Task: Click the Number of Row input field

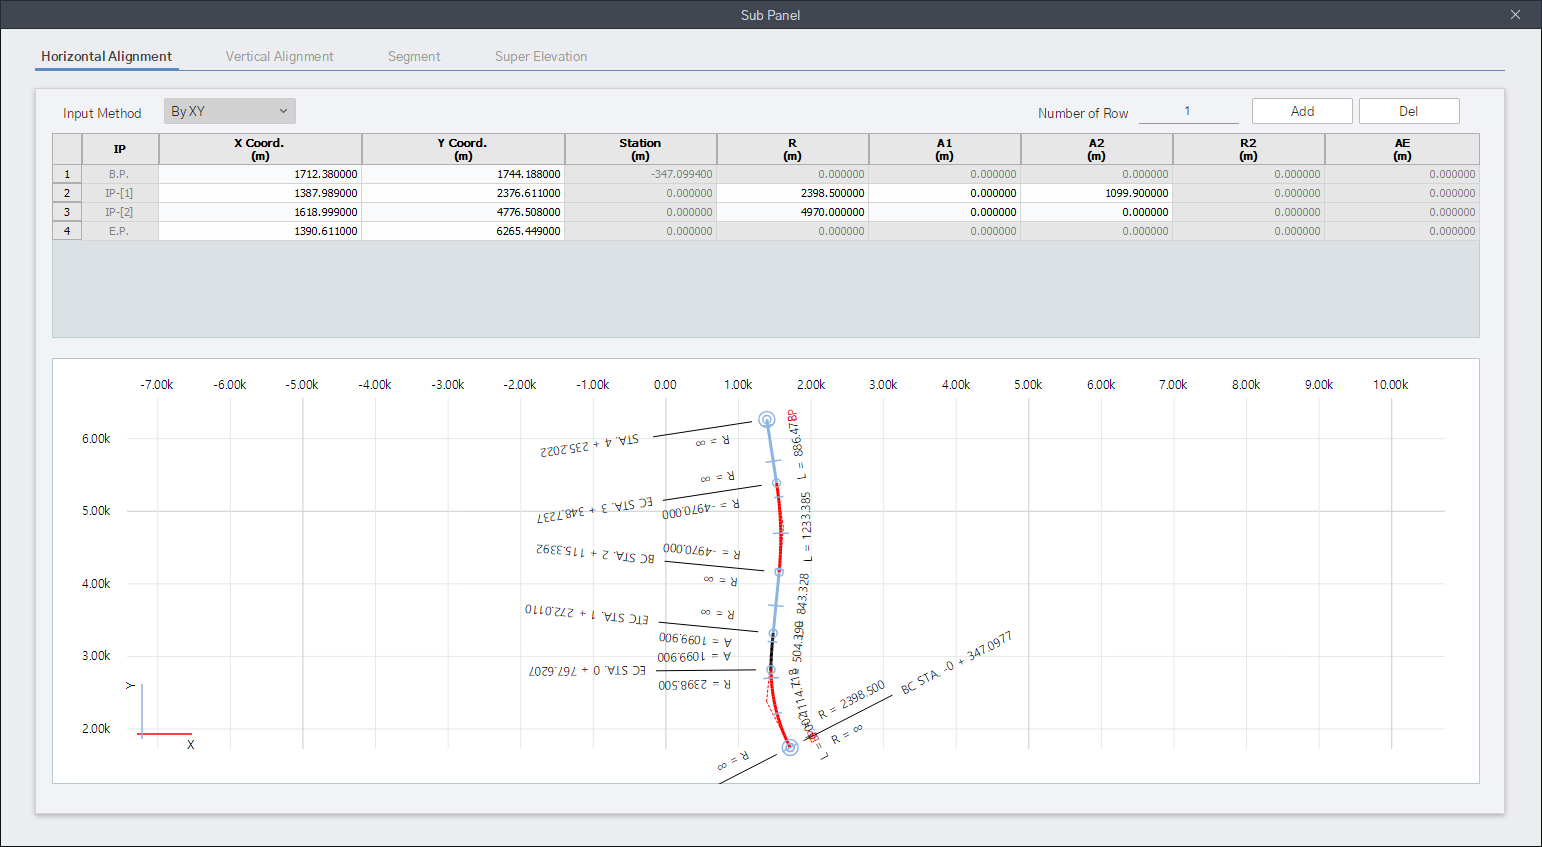Action: pyautogui.click(x=1188, y=111)
